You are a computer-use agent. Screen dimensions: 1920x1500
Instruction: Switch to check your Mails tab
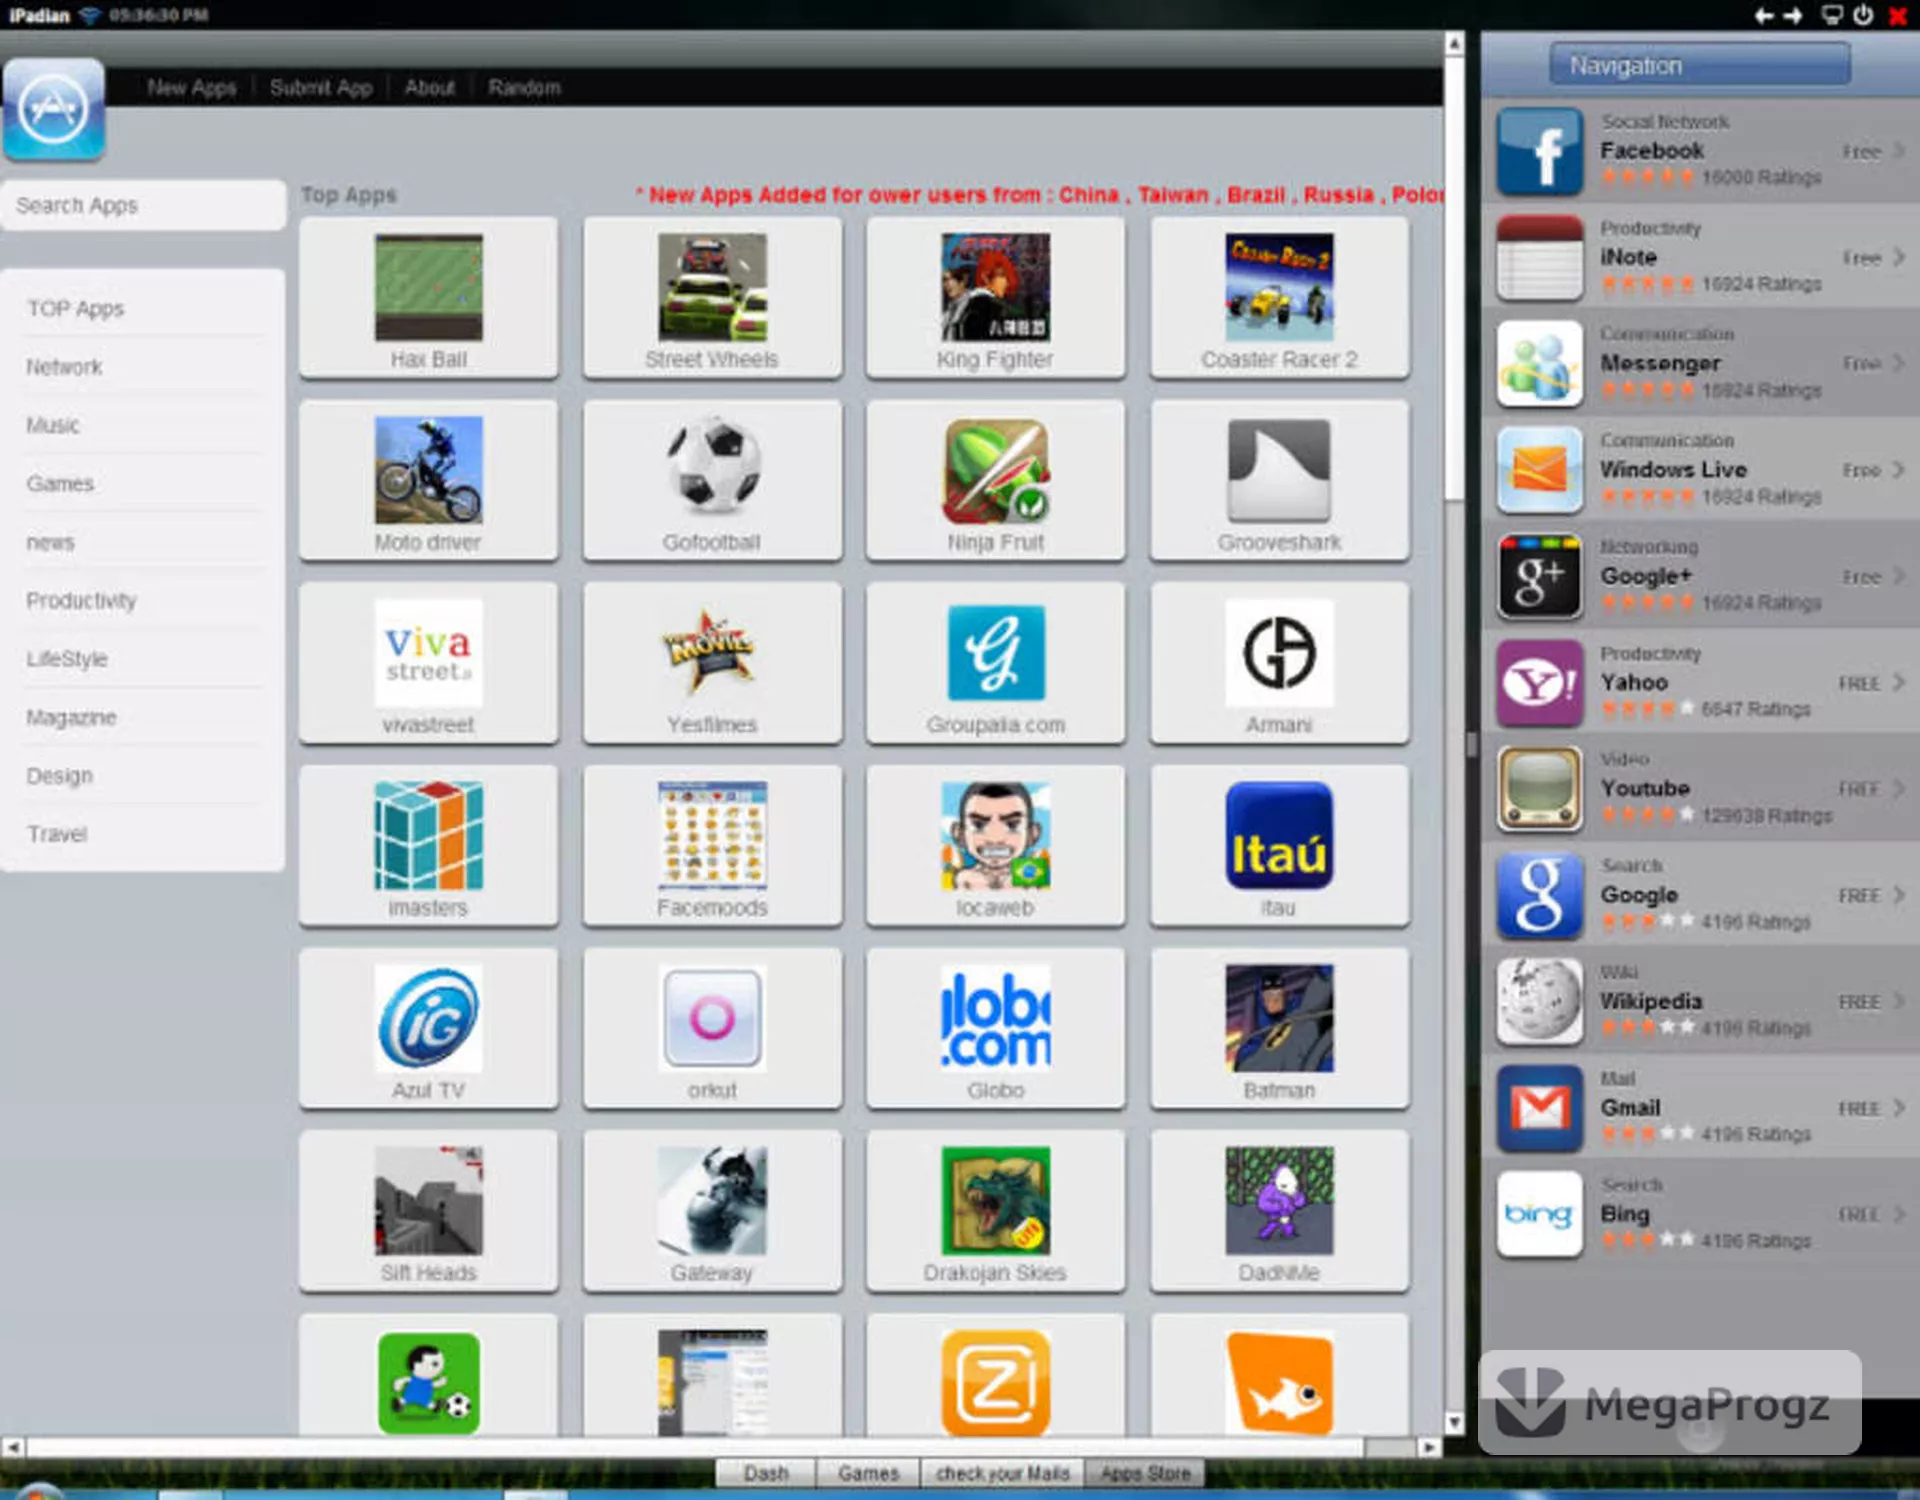(x=1003, y=1473)
